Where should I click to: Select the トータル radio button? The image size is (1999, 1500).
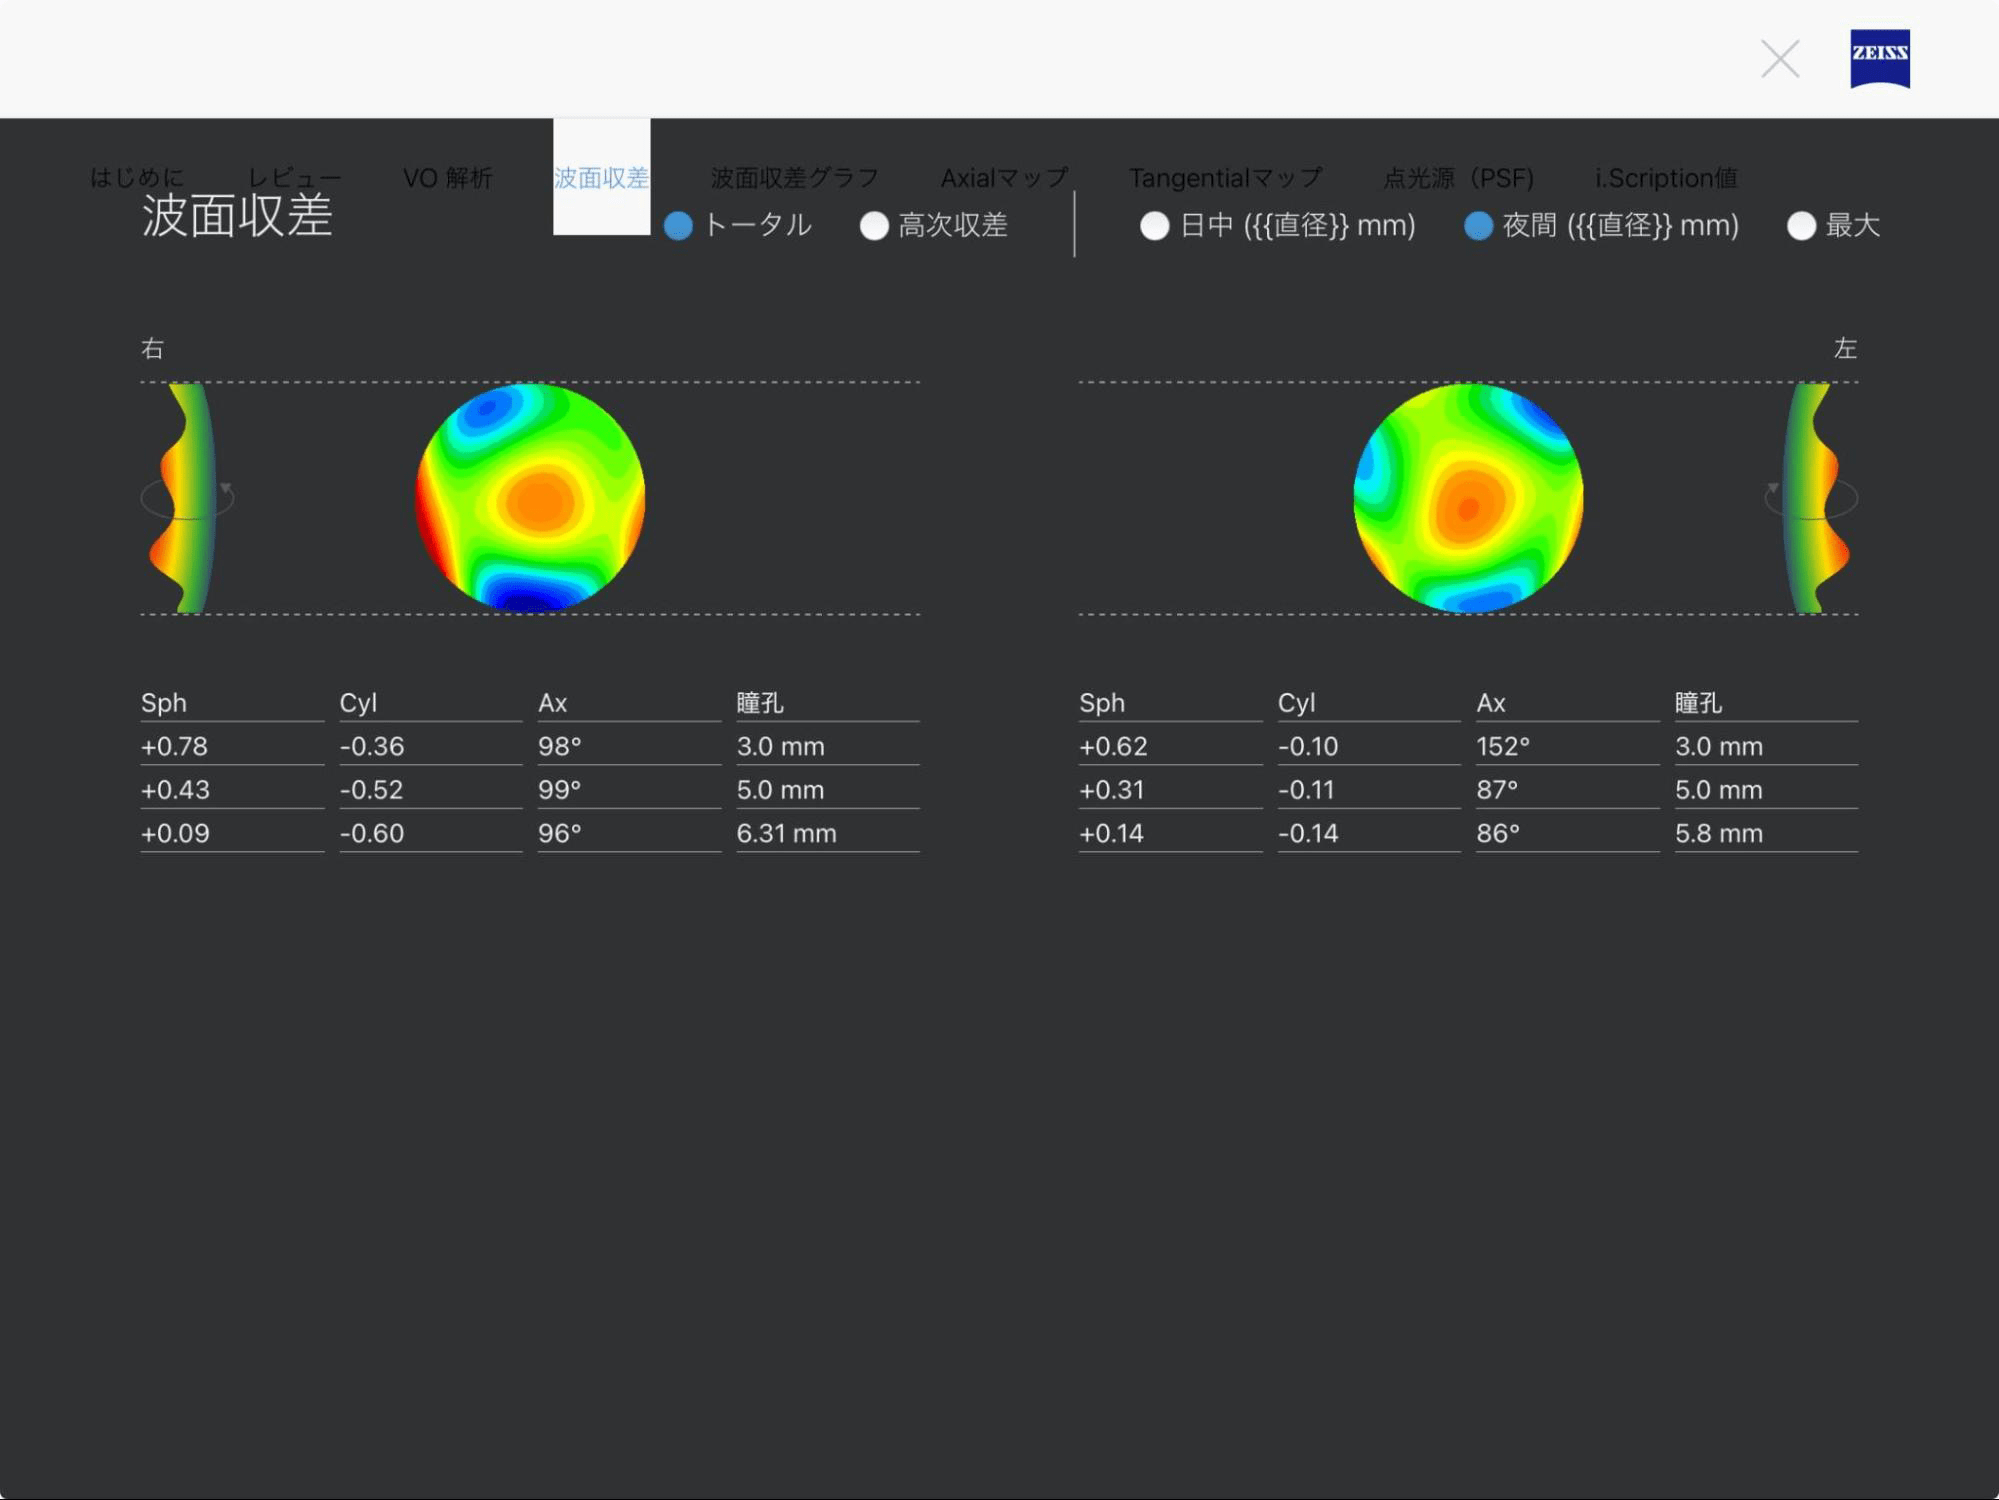pyautogui.click(x=679, y=226)
